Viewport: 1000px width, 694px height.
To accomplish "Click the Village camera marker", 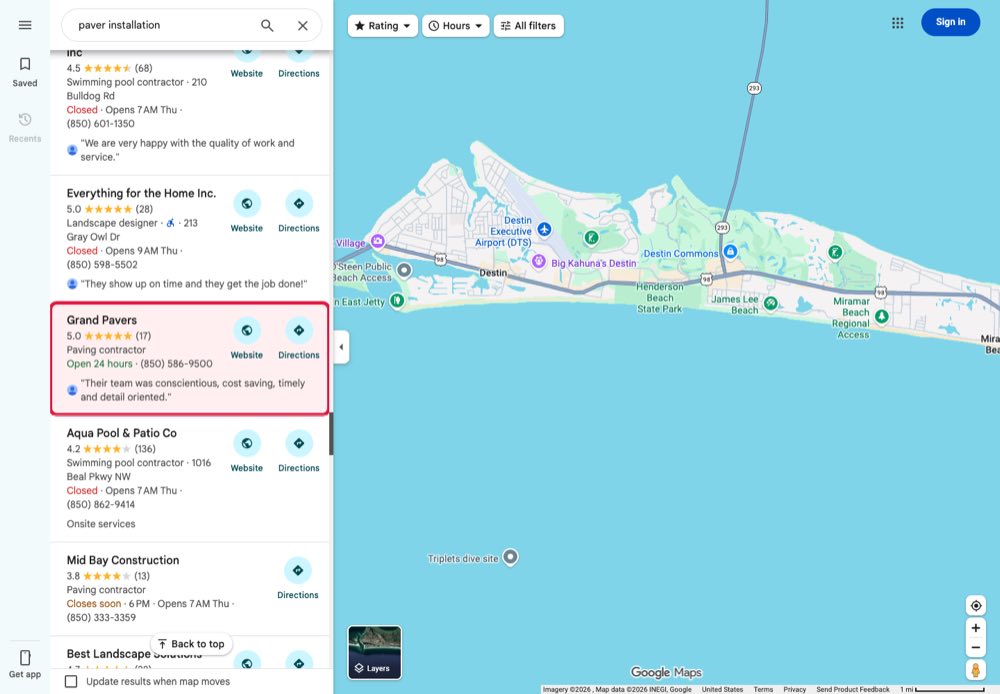I will point(378,240).
